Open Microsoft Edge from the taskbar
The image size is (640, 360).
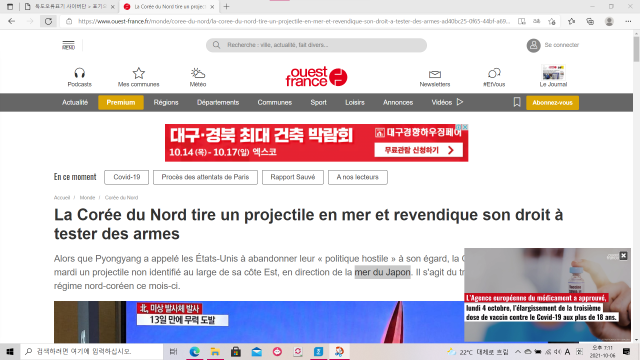(x=194, y=351)
